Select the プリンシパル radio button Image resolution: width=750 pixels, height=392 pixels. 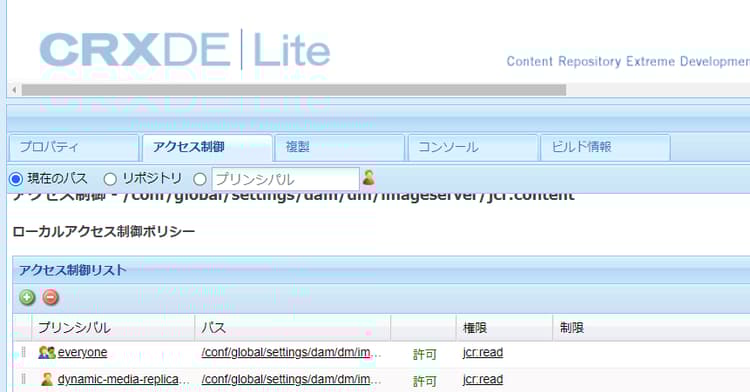[x=200, y=179]
